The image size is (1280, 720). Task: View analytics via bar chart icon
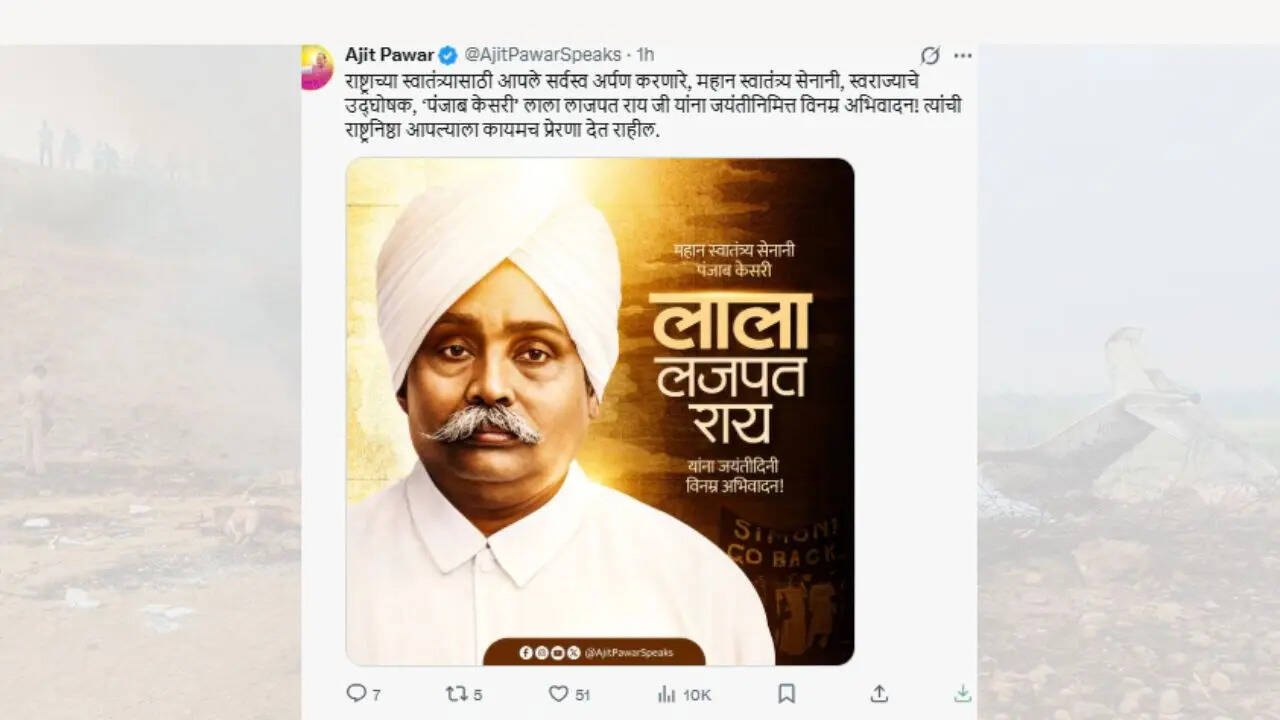coord(666,693)
